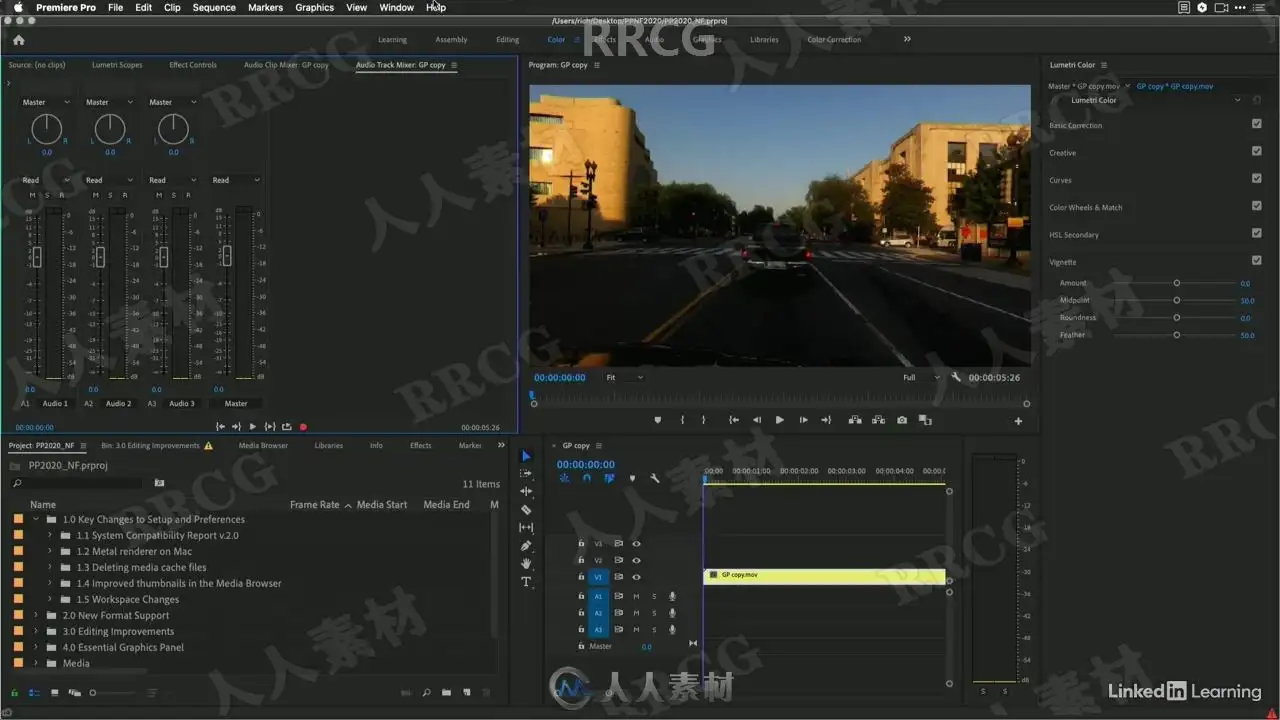Image resolution: width=1280 pixels, height=720 pixels.
Task: Toggle Snap in timeline
Action: (587, 478)
